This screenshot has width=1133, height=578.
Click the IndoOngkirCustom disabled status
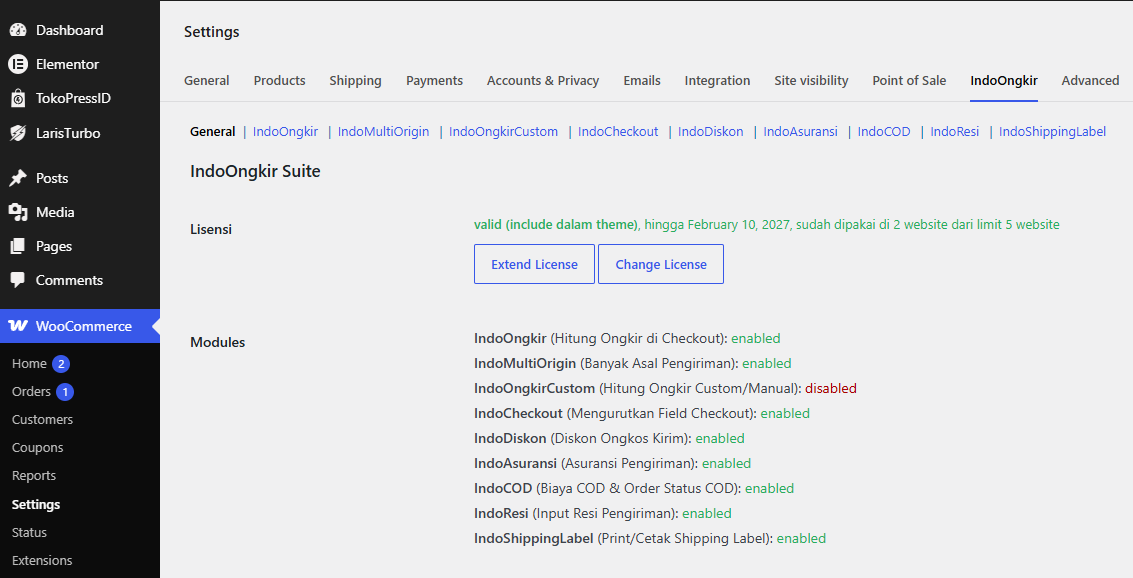tap(831, 389)
